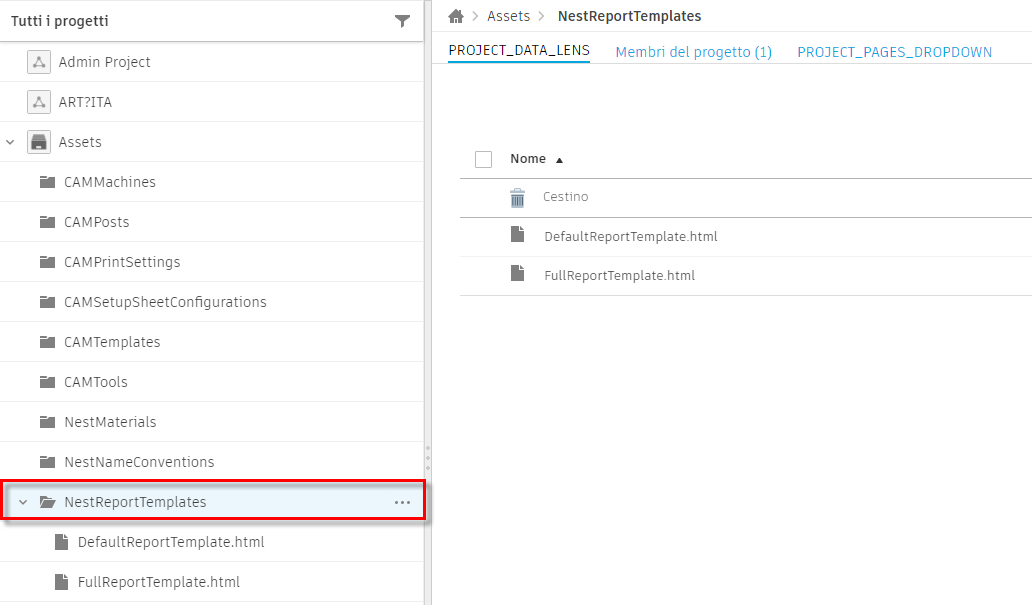Click the Assets drawer icon
Viewport: 1032px width, 605px height.
coord(38,141)
